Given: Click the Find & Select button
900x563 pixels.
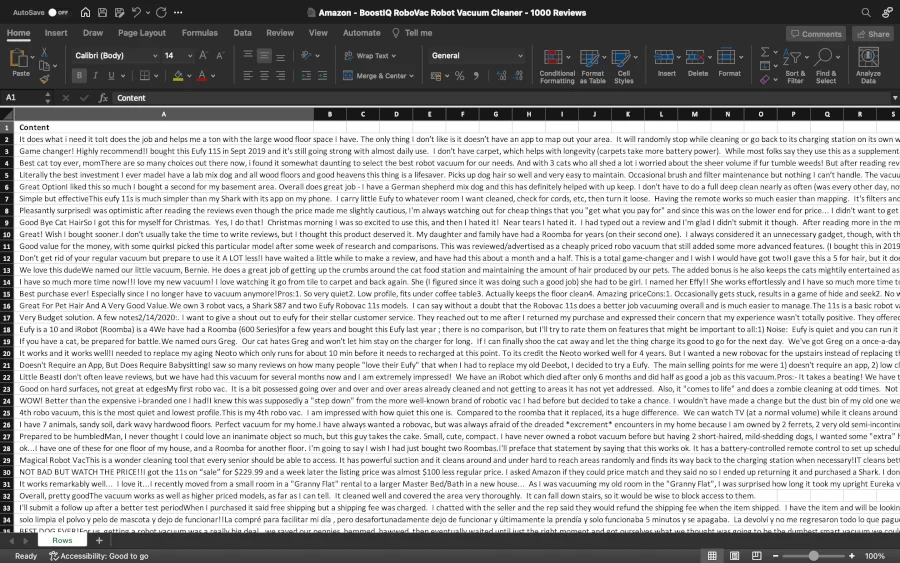Looking at the screenshot, I should click(x=826, y=66).
